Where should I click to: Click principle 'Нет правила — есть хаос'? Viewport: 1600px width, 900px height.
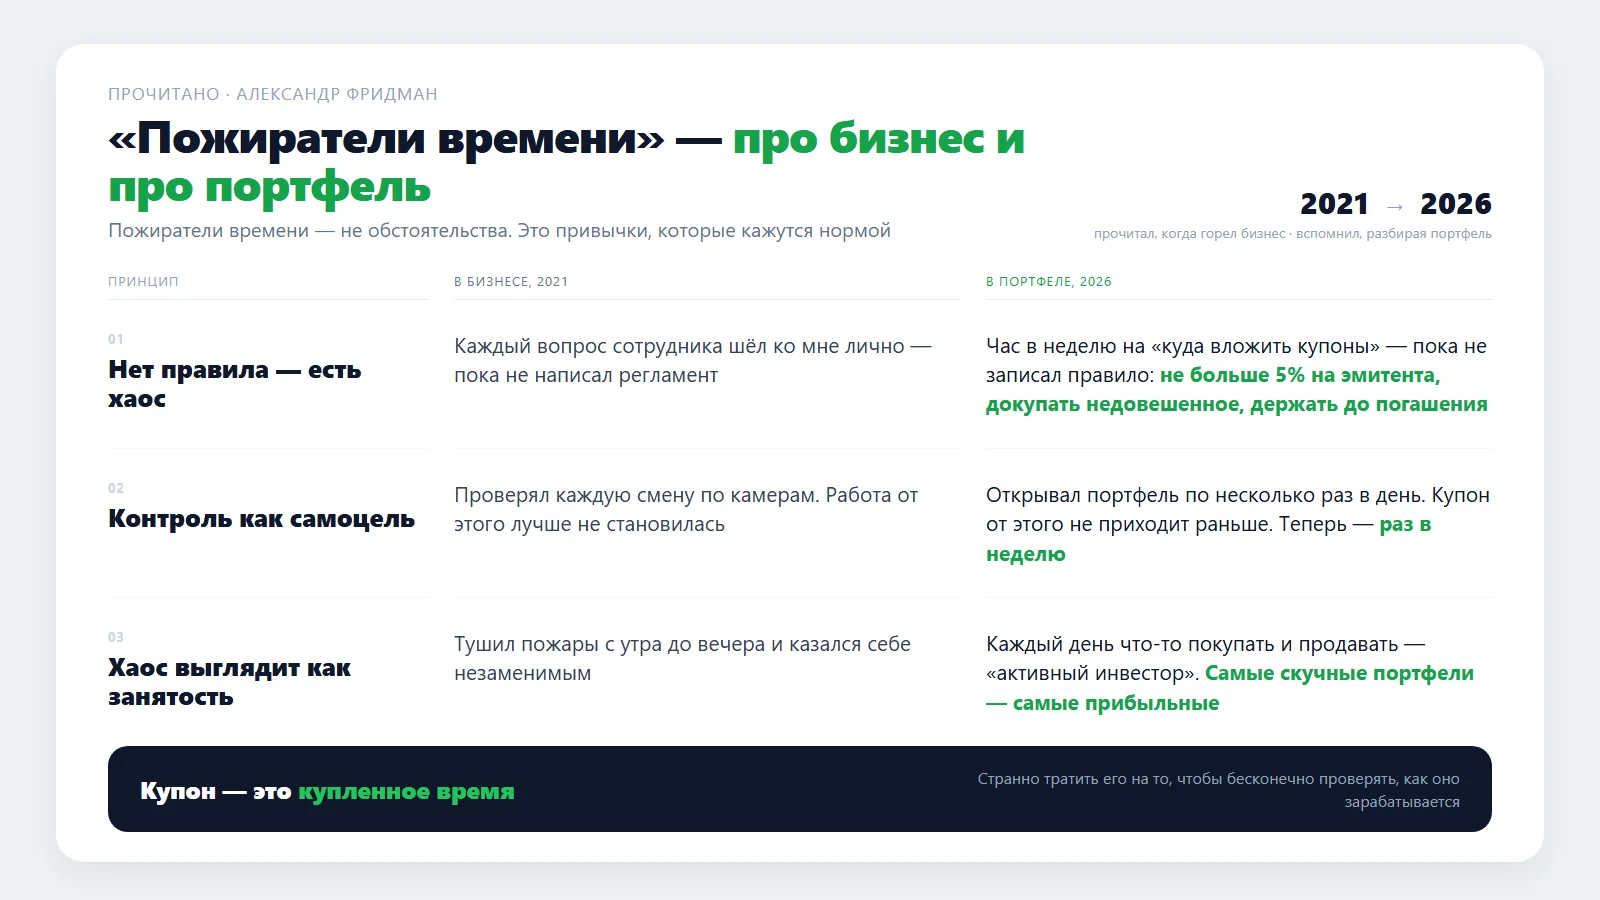point(235,384)
